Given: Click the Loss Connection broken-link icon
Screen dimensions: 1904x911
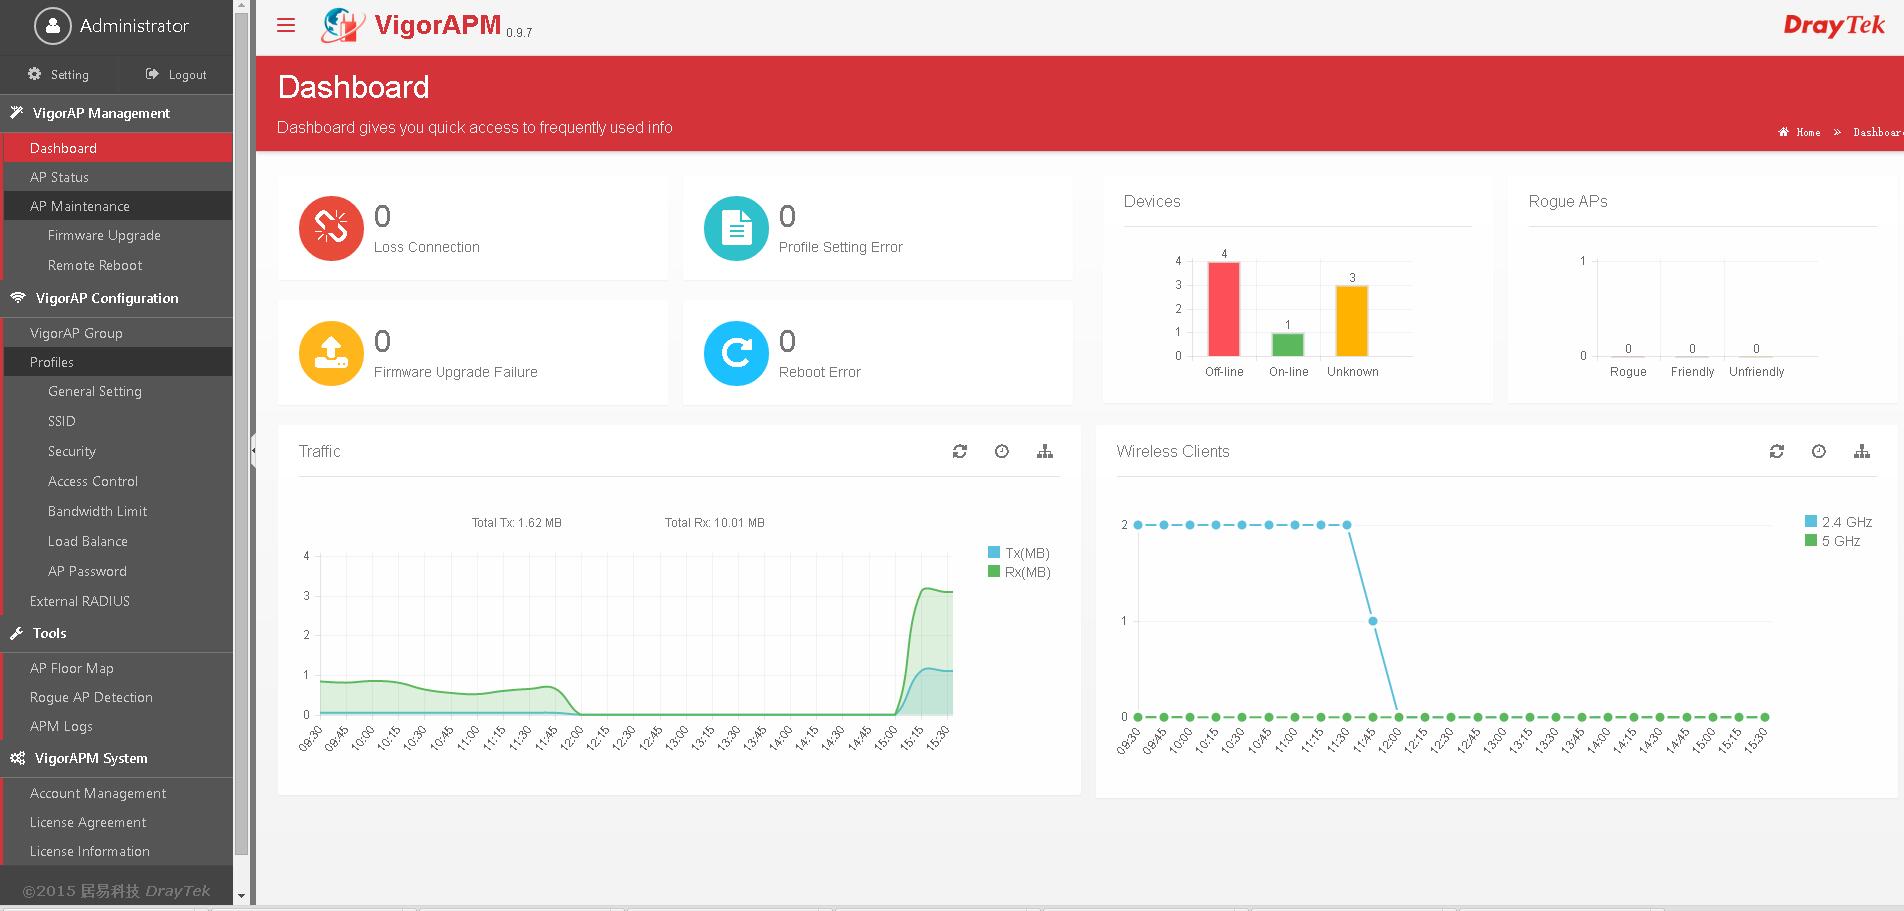Looking at the screenshot, I should pos(331,228).
